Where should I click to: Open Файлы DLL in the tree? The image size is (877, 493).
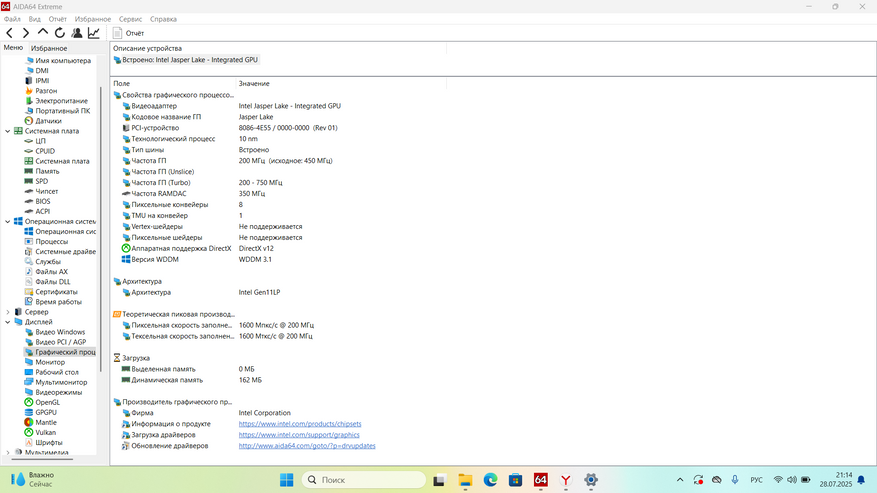(48, 282)
